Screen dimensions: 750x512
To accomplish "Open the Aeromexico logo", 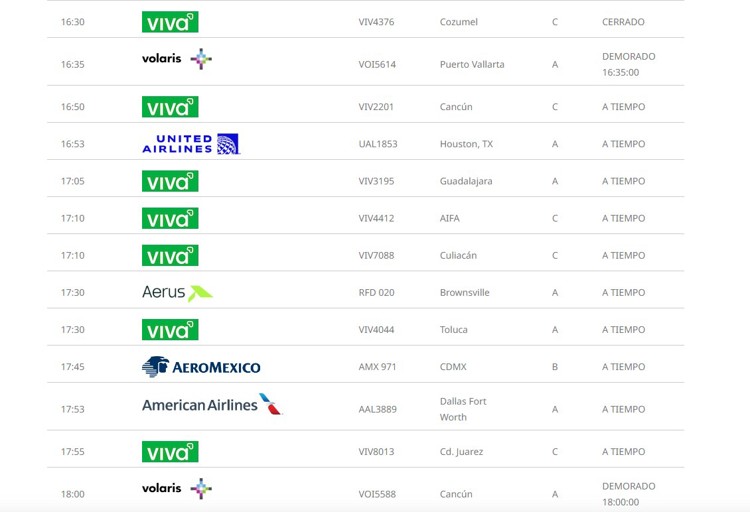I will (x=201, y=367).
